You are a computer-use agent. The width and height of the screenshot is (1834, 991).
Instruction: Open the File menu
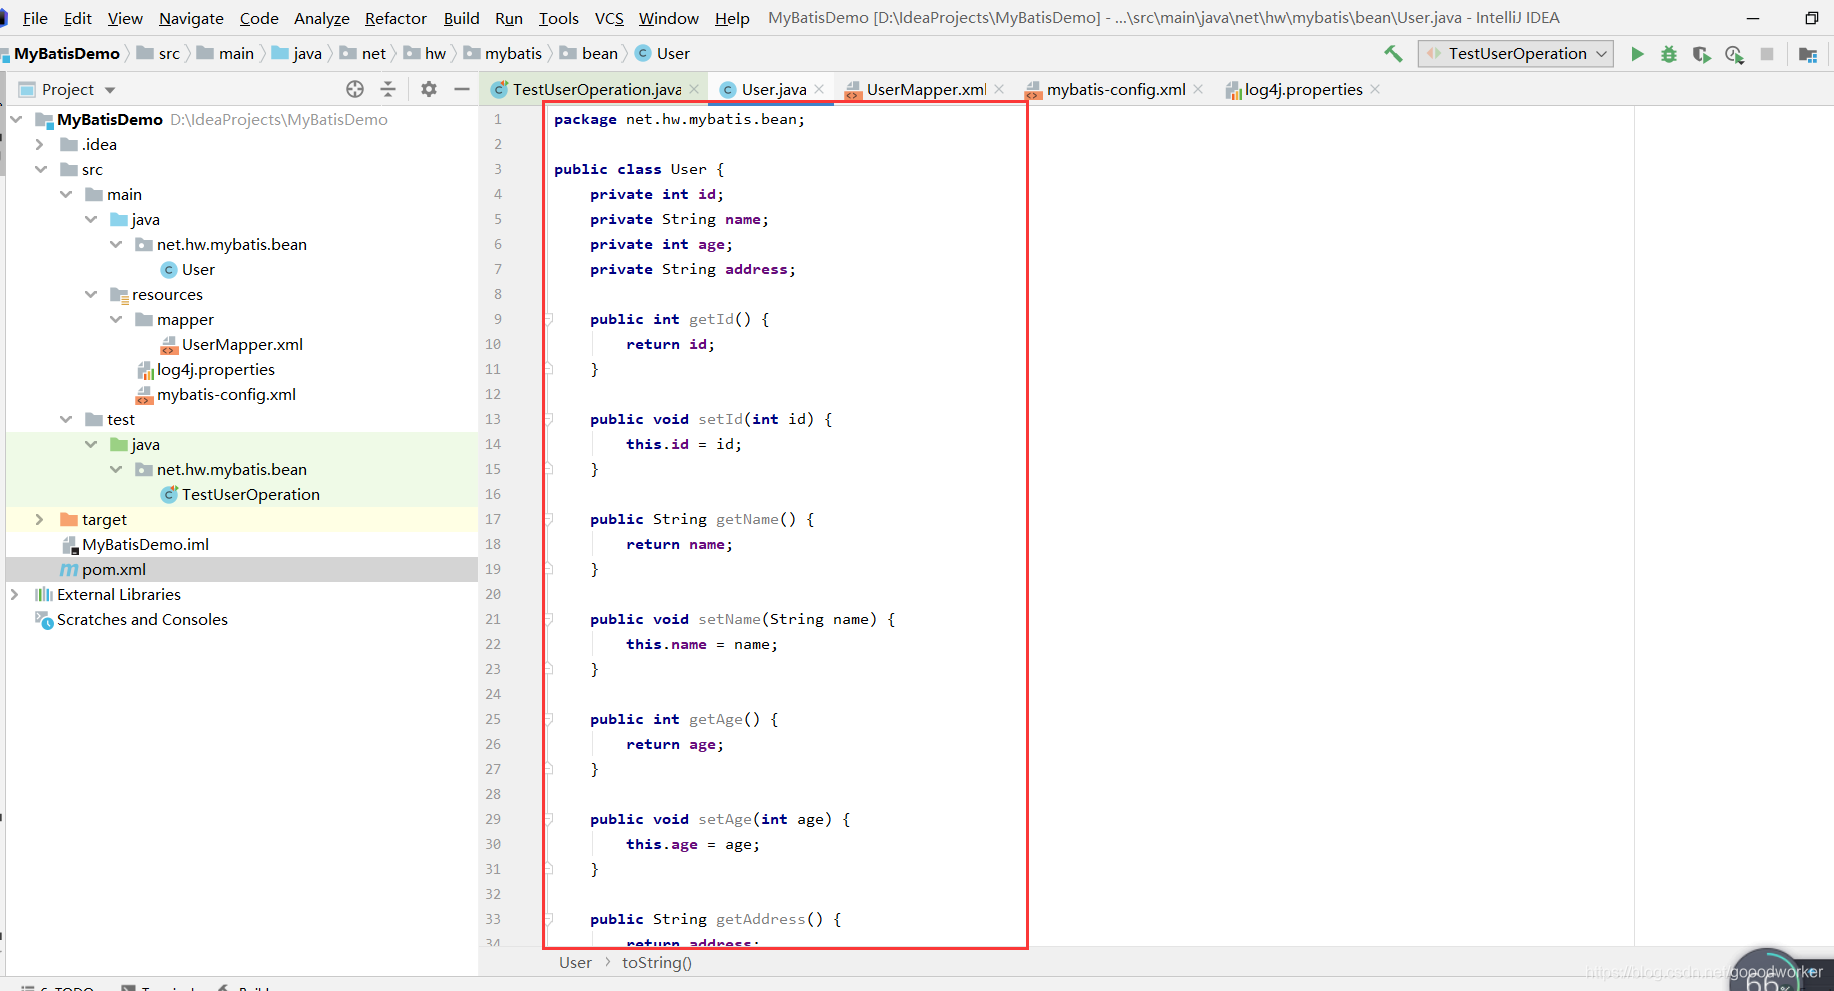coord(35,18)
